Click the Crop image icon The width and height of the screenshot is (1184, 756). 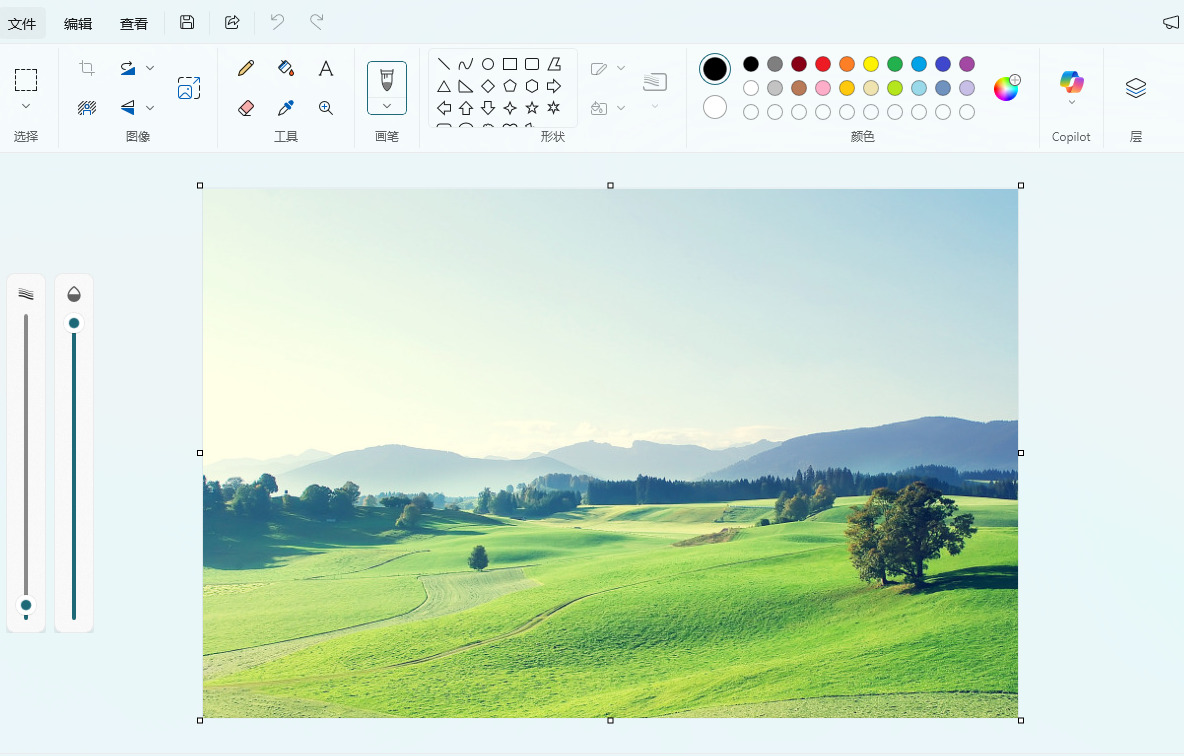point(87,68)
